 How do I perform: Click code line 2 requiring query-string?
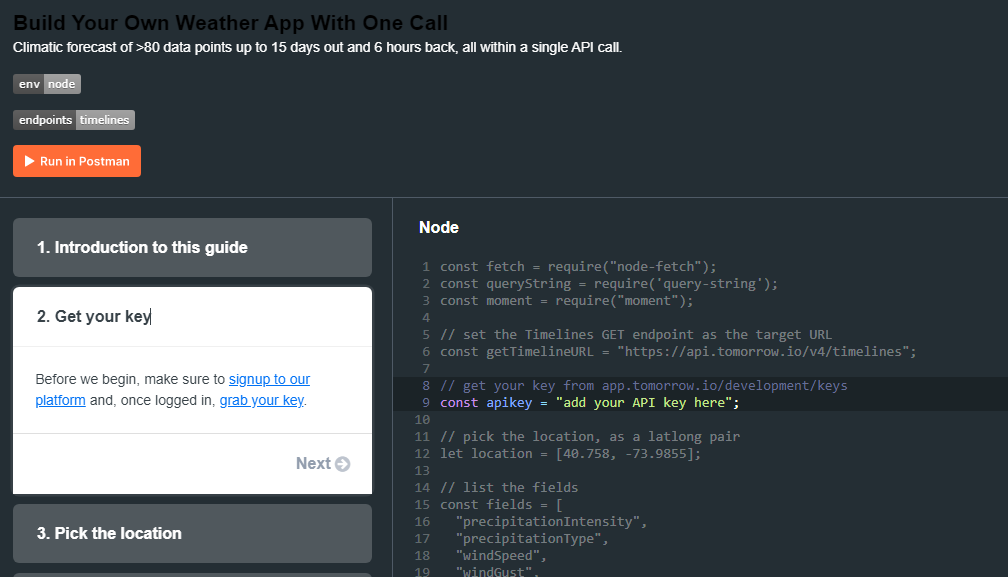(x=609, y=283)
